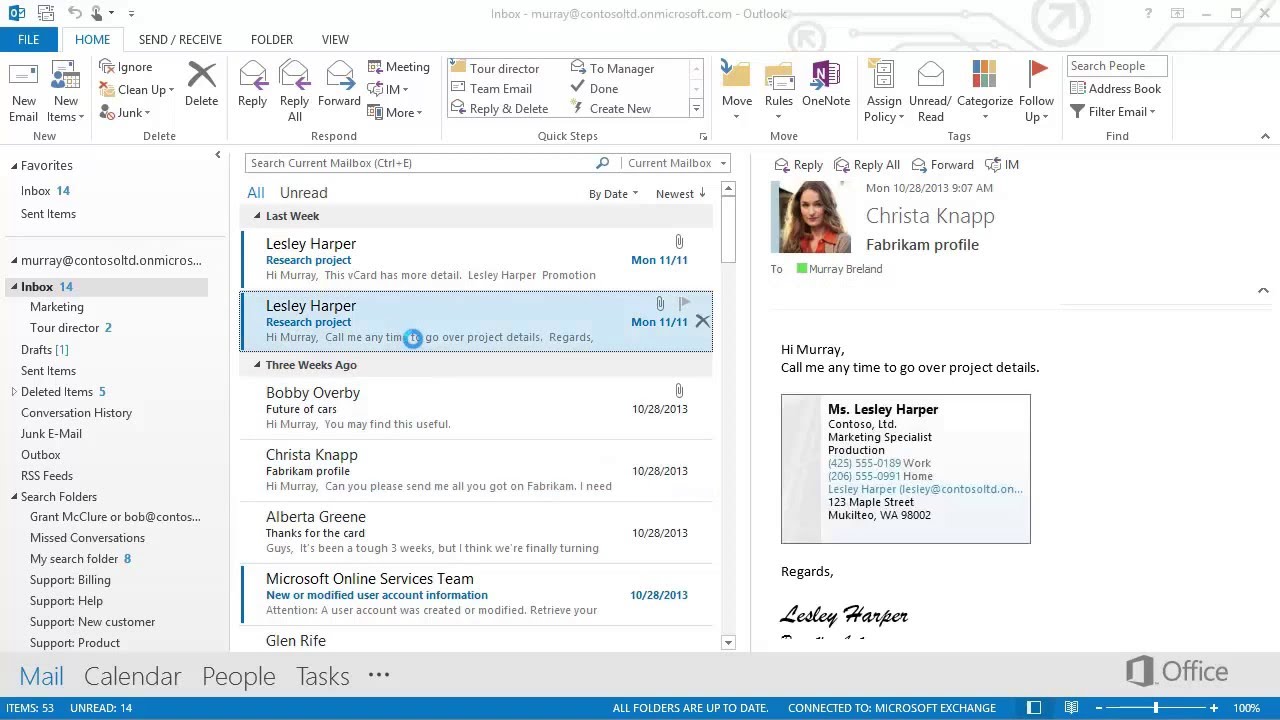
Task: Switch to the HOME tab
Action: tap(92, 40)
